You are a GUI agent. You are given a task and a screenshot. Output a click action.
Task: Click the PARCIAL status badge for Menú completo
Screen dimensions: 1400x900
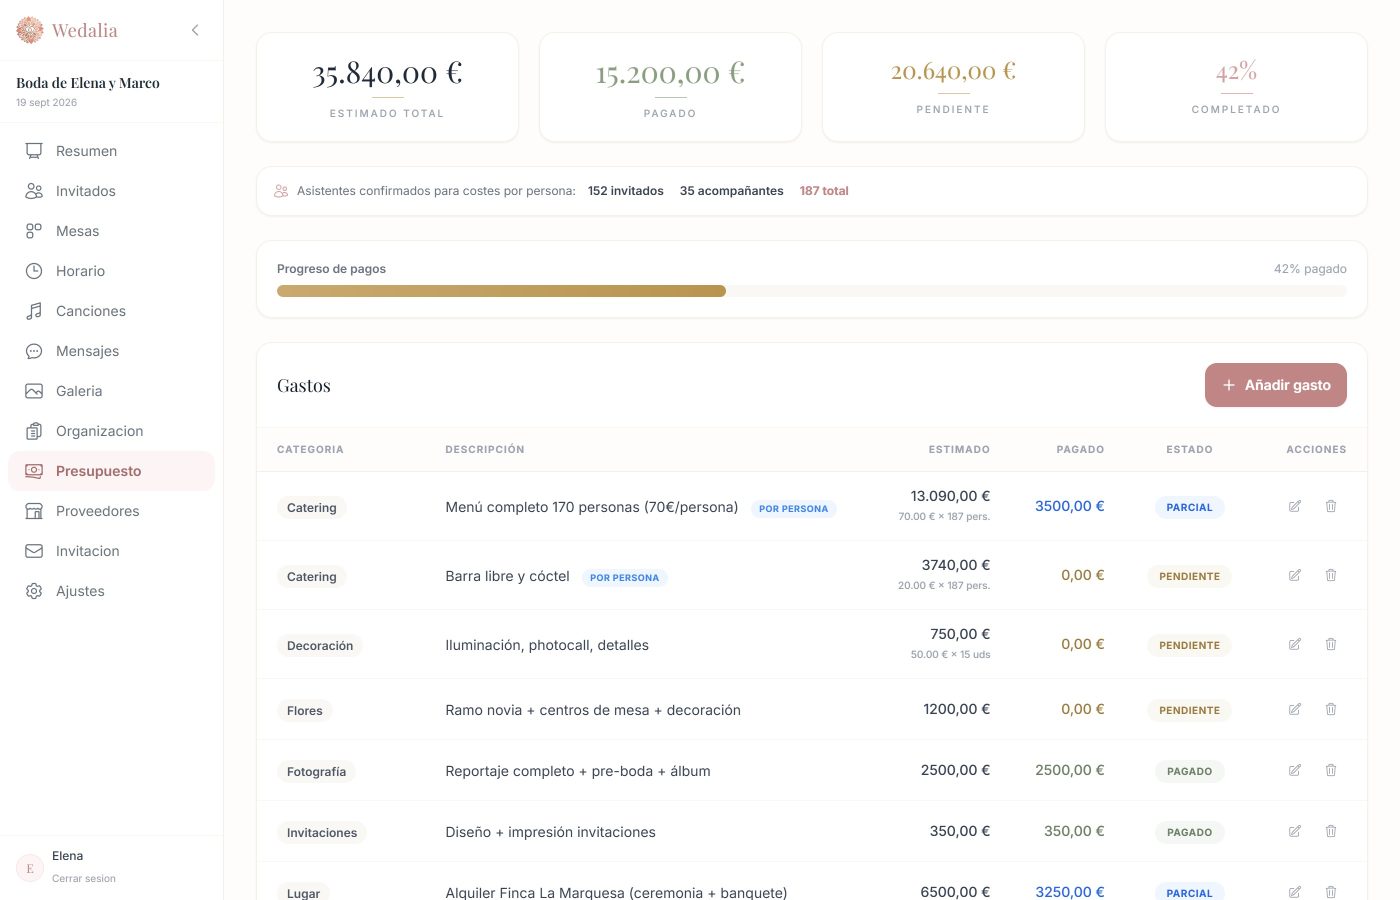tap(1189, 507)
